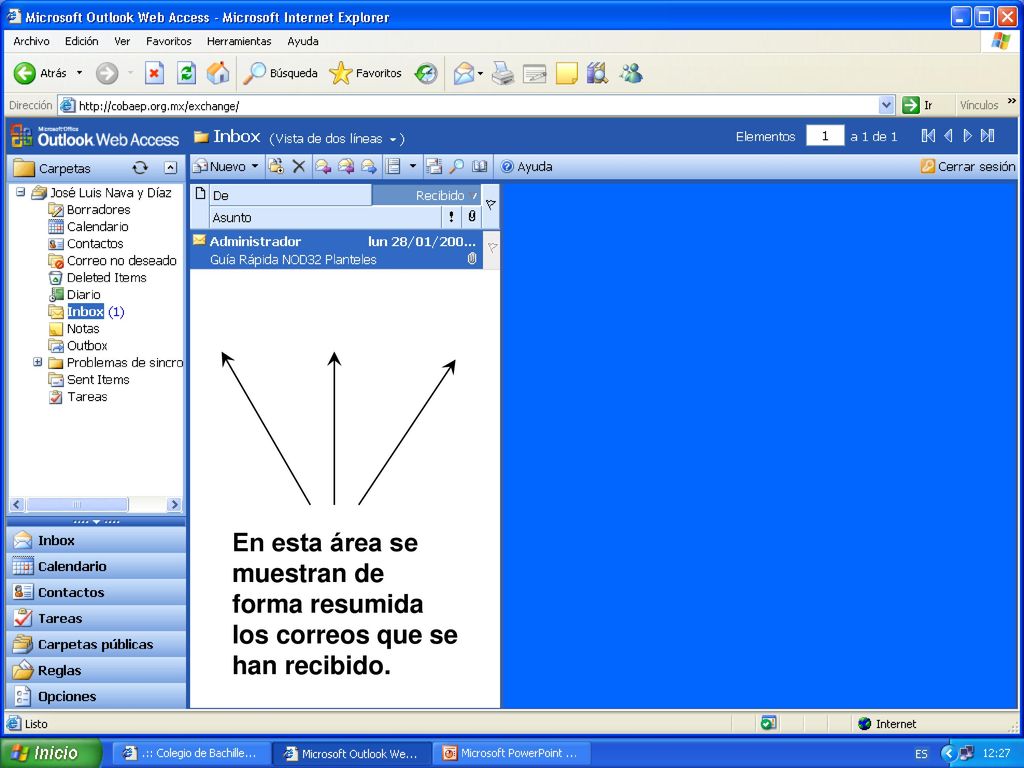
Task: Click Internet Explorer Home icon
Action: [218, 73]
